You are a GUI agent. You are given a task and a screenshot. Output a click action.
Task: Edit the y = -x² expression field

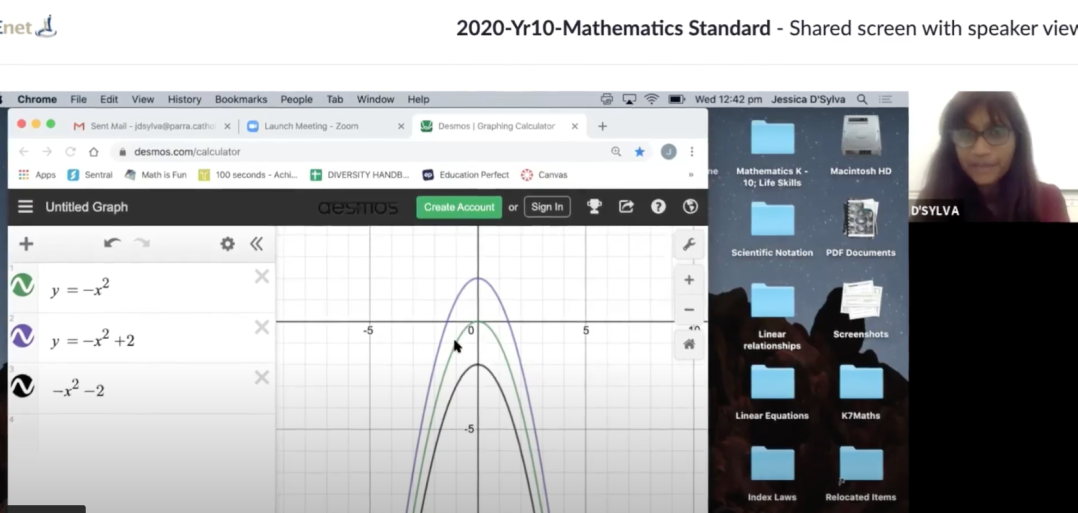tap(144, 289)
